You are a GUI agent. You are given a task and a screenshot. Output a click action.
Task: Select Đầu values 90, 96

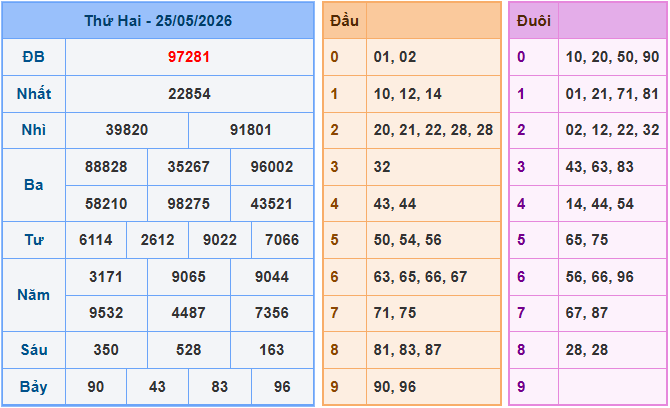coord(395,387)
